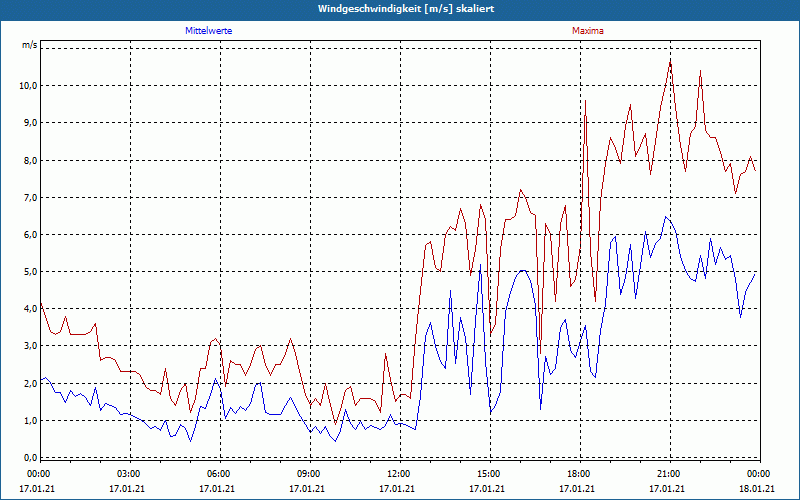Select the blue Mittelwerte legend label

click(x=209, y=31)
